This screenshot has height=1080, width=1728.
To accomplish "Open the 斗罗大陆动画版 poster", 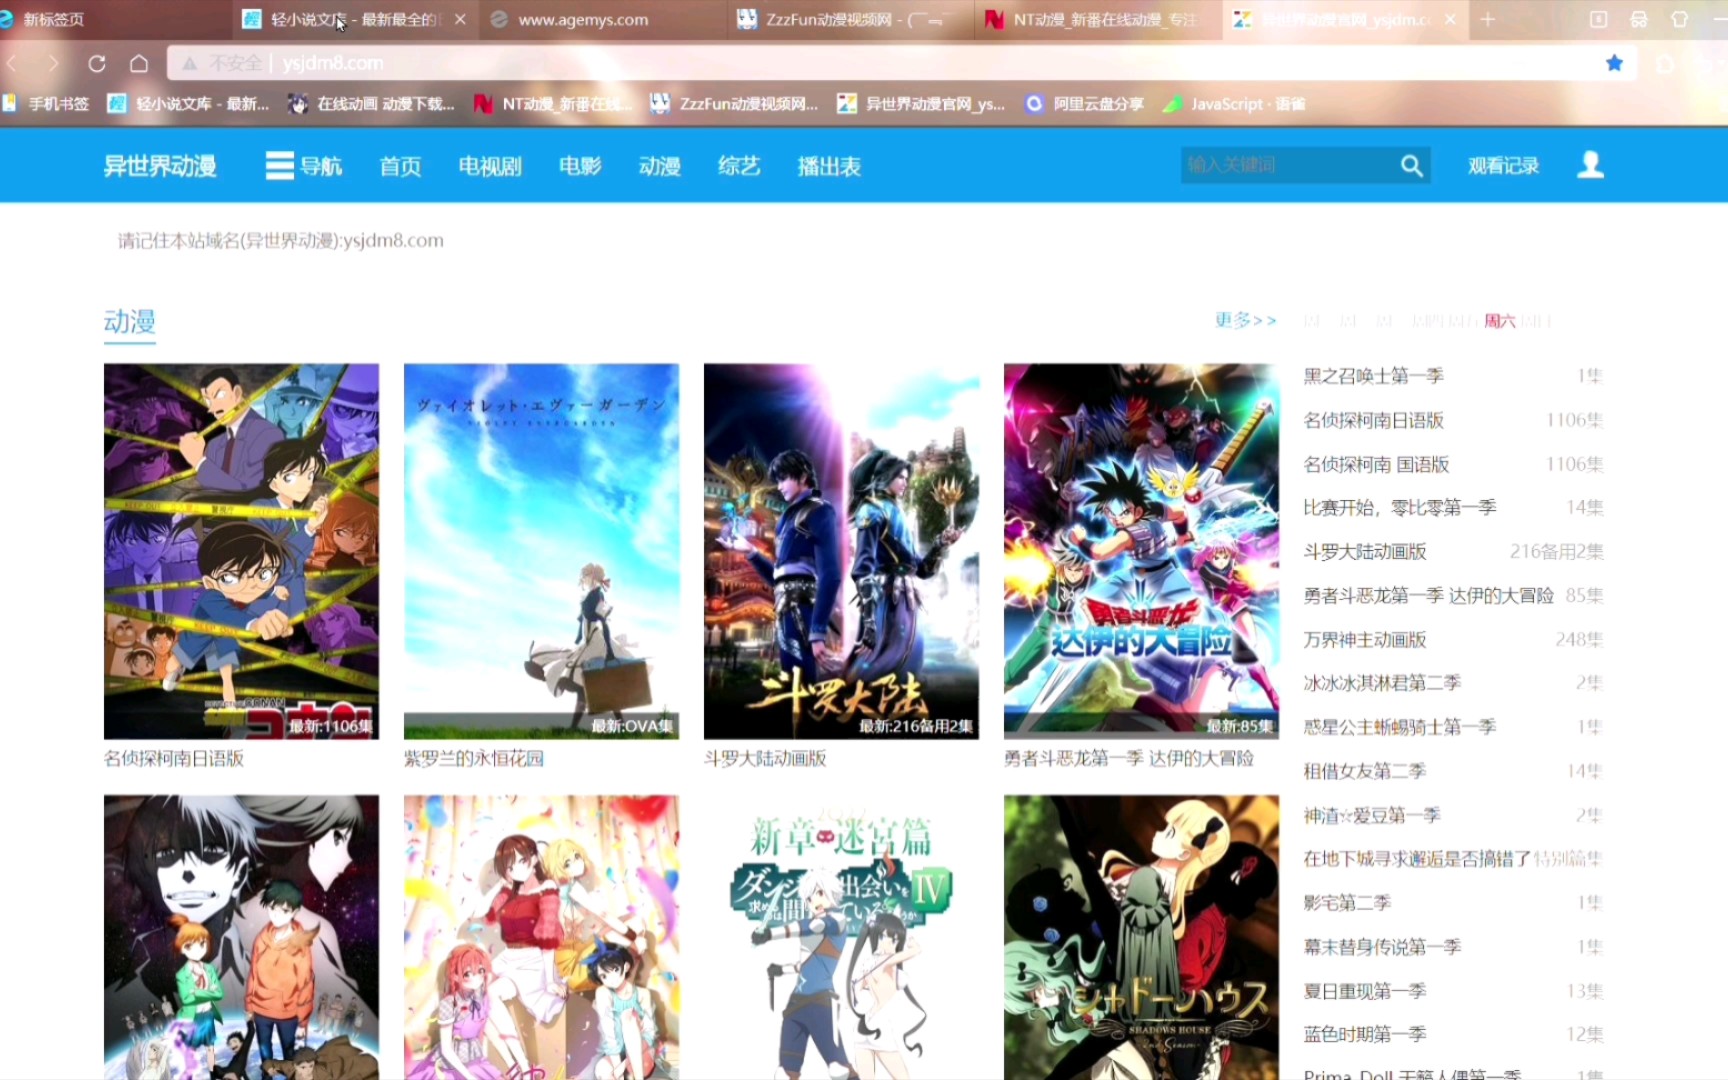I will click(x=841, y=551).
